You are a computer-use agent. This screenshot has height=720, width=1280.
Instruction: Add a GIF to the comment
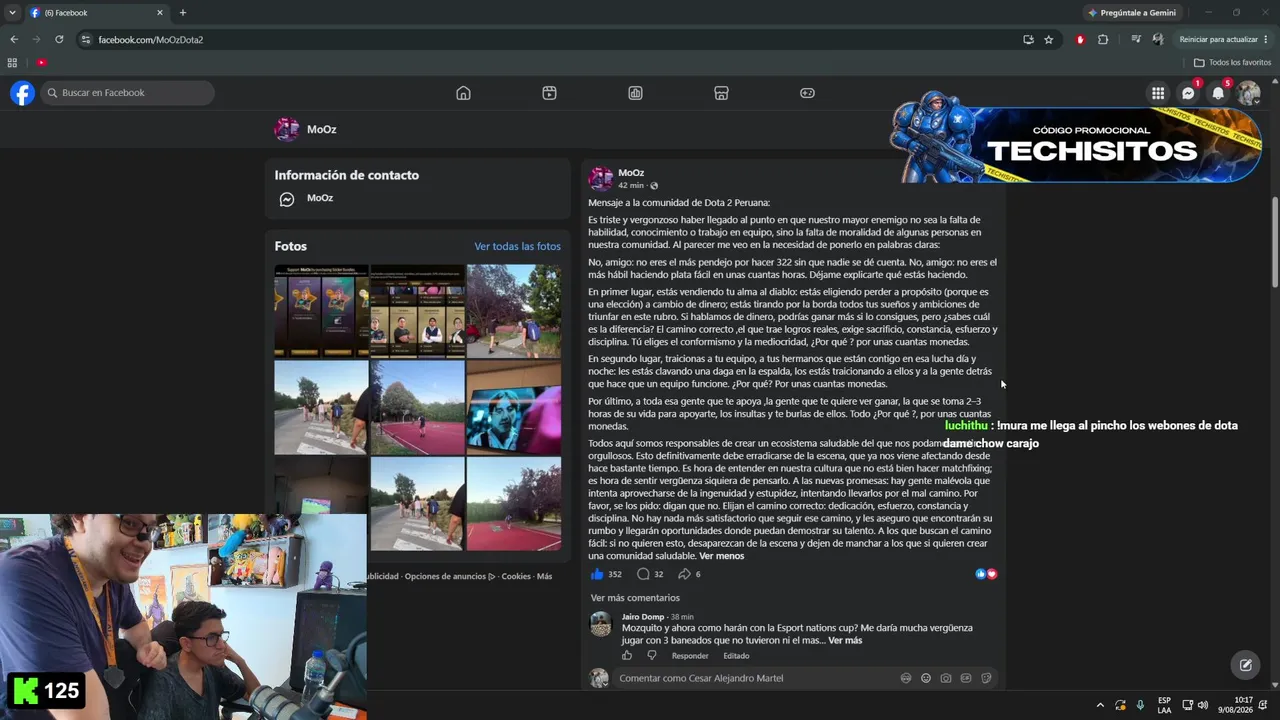click(x=966, y=678)
